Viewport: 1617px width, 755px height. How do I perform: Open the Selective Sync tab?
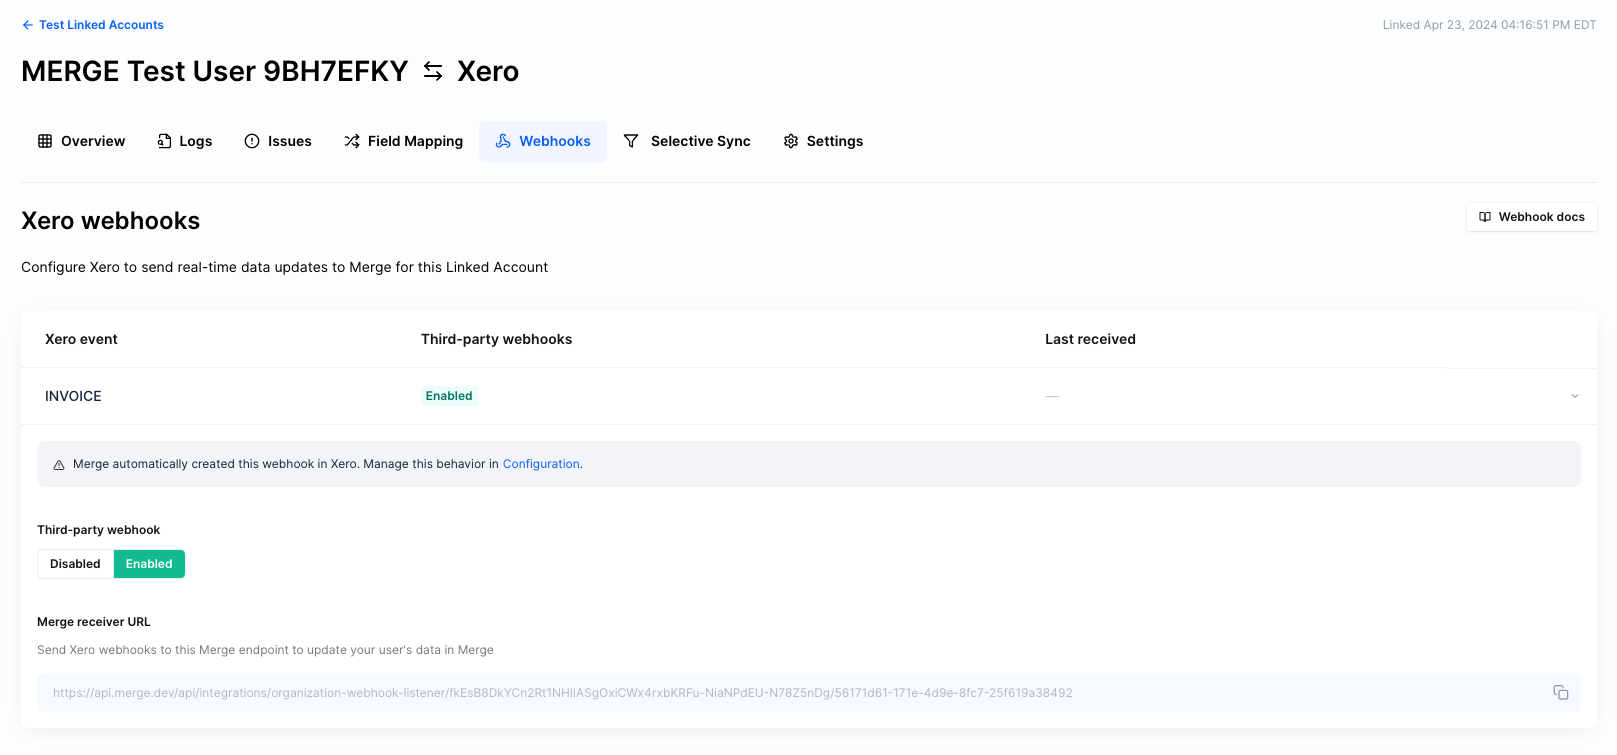[700, 141]
